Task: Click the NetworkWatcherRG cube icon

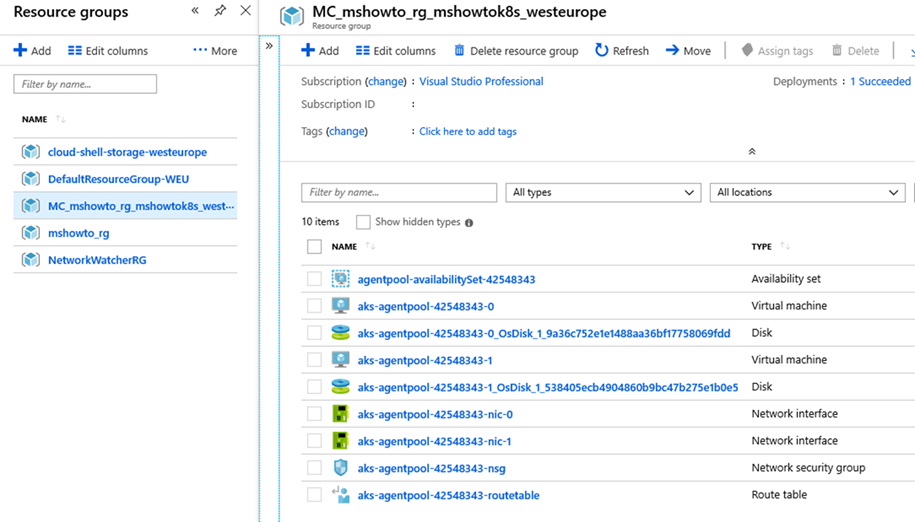Action: pyautogui.click(x=30, y=260)
